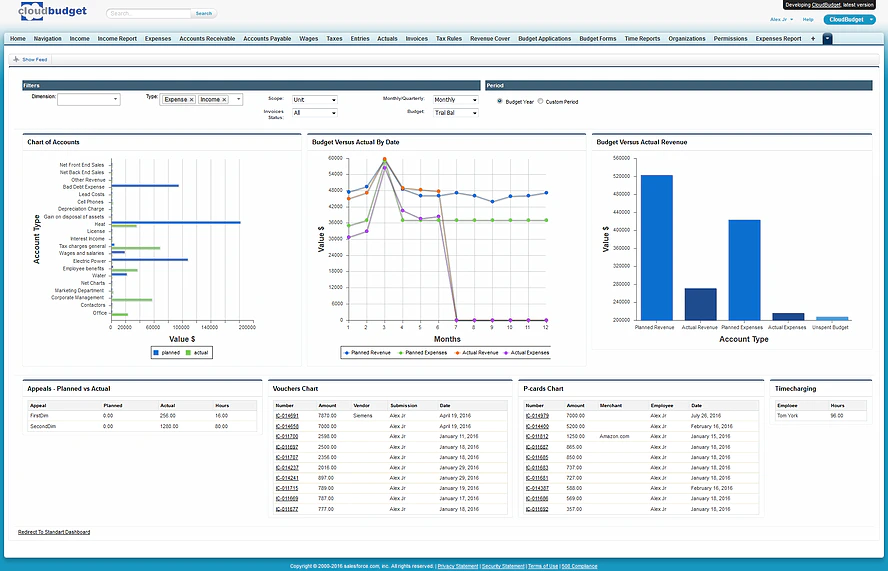Click the green actual legend swatch

pyautogui.click(x=189, y=352)
